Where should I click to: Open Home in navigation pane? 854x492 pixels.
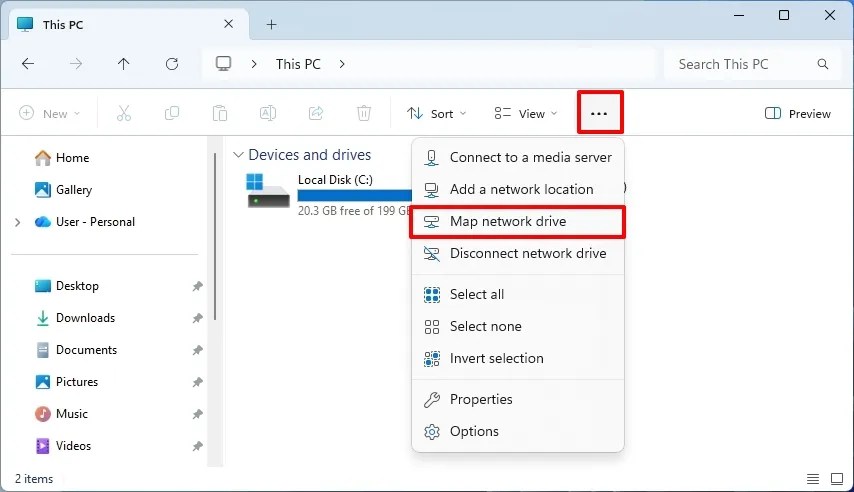click(x=72, y=158)
